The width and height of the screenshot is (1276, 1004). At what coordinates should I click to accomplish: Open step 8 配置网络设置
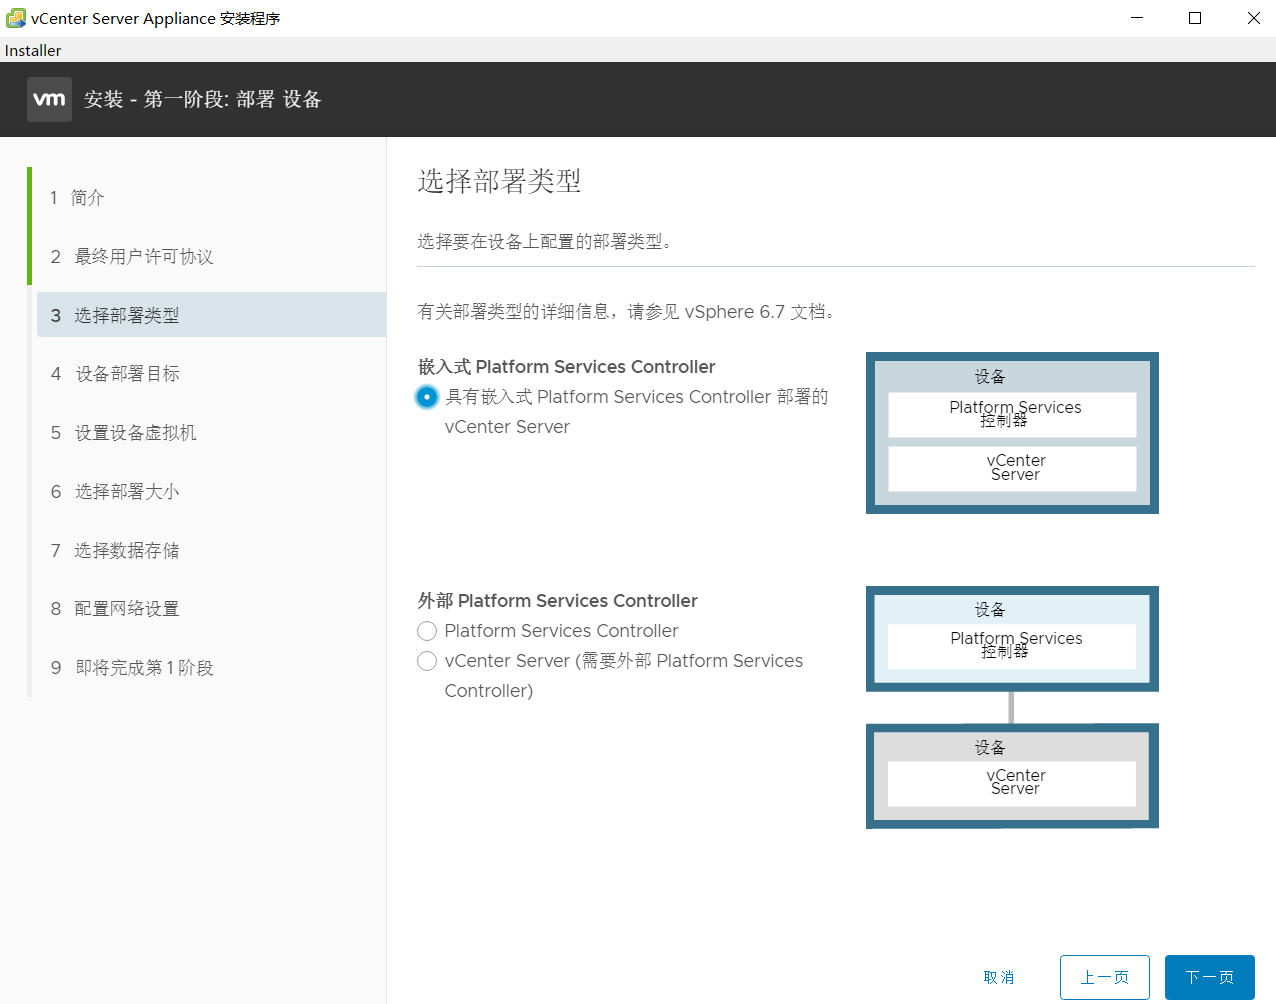(x=209, y=609)
